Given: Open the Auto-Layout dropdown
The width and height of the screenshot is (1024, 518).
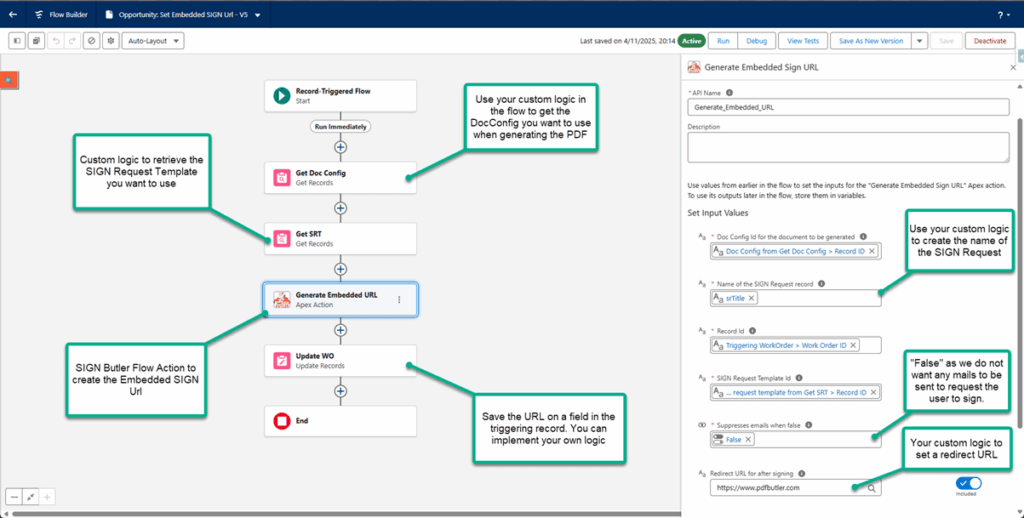Looking at the screenshot, I should coord(153,41).
